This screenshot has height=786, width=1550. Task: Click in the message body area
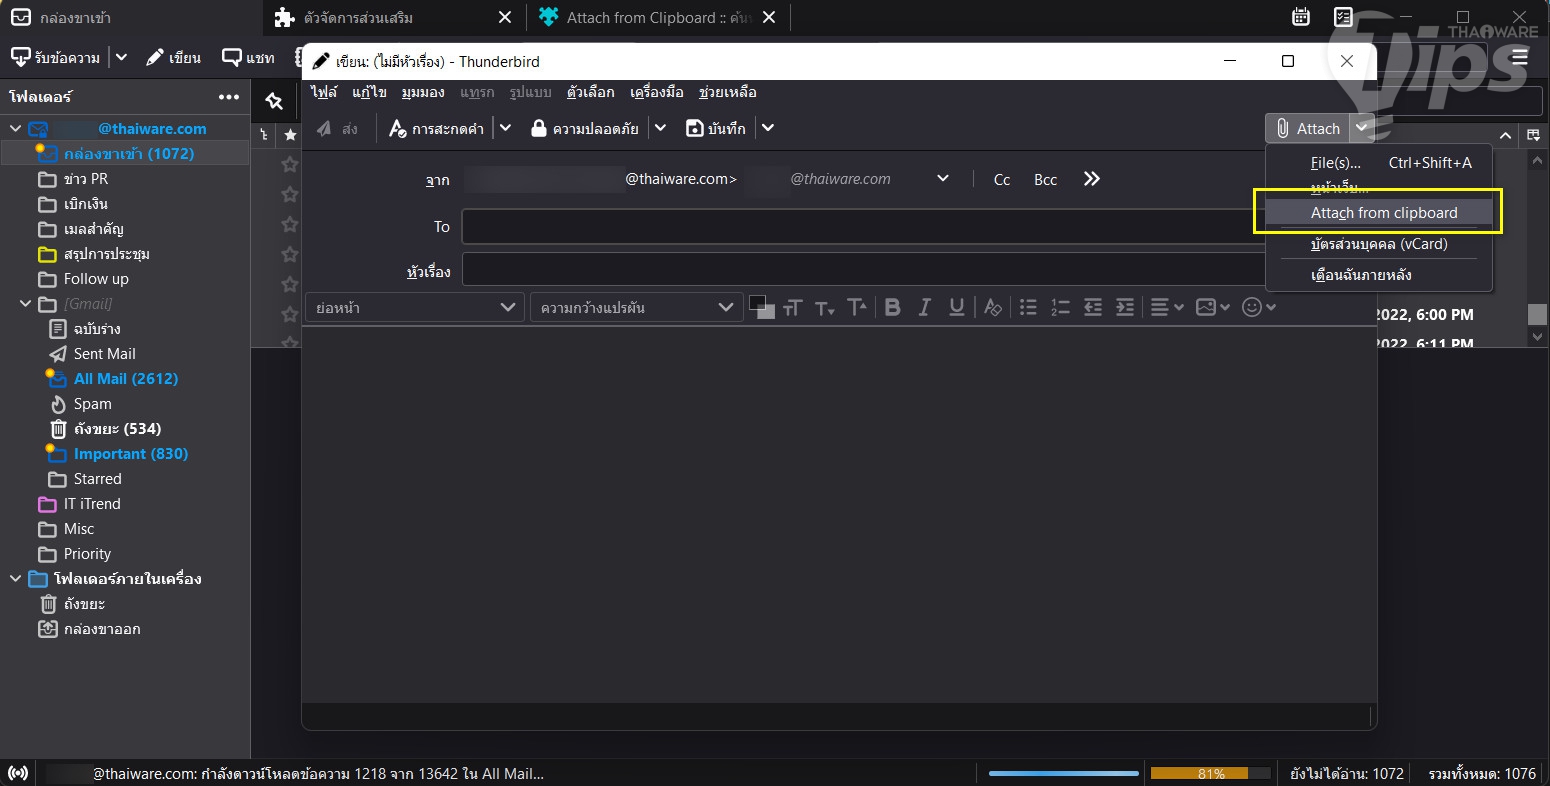click(x=838, y=515)
